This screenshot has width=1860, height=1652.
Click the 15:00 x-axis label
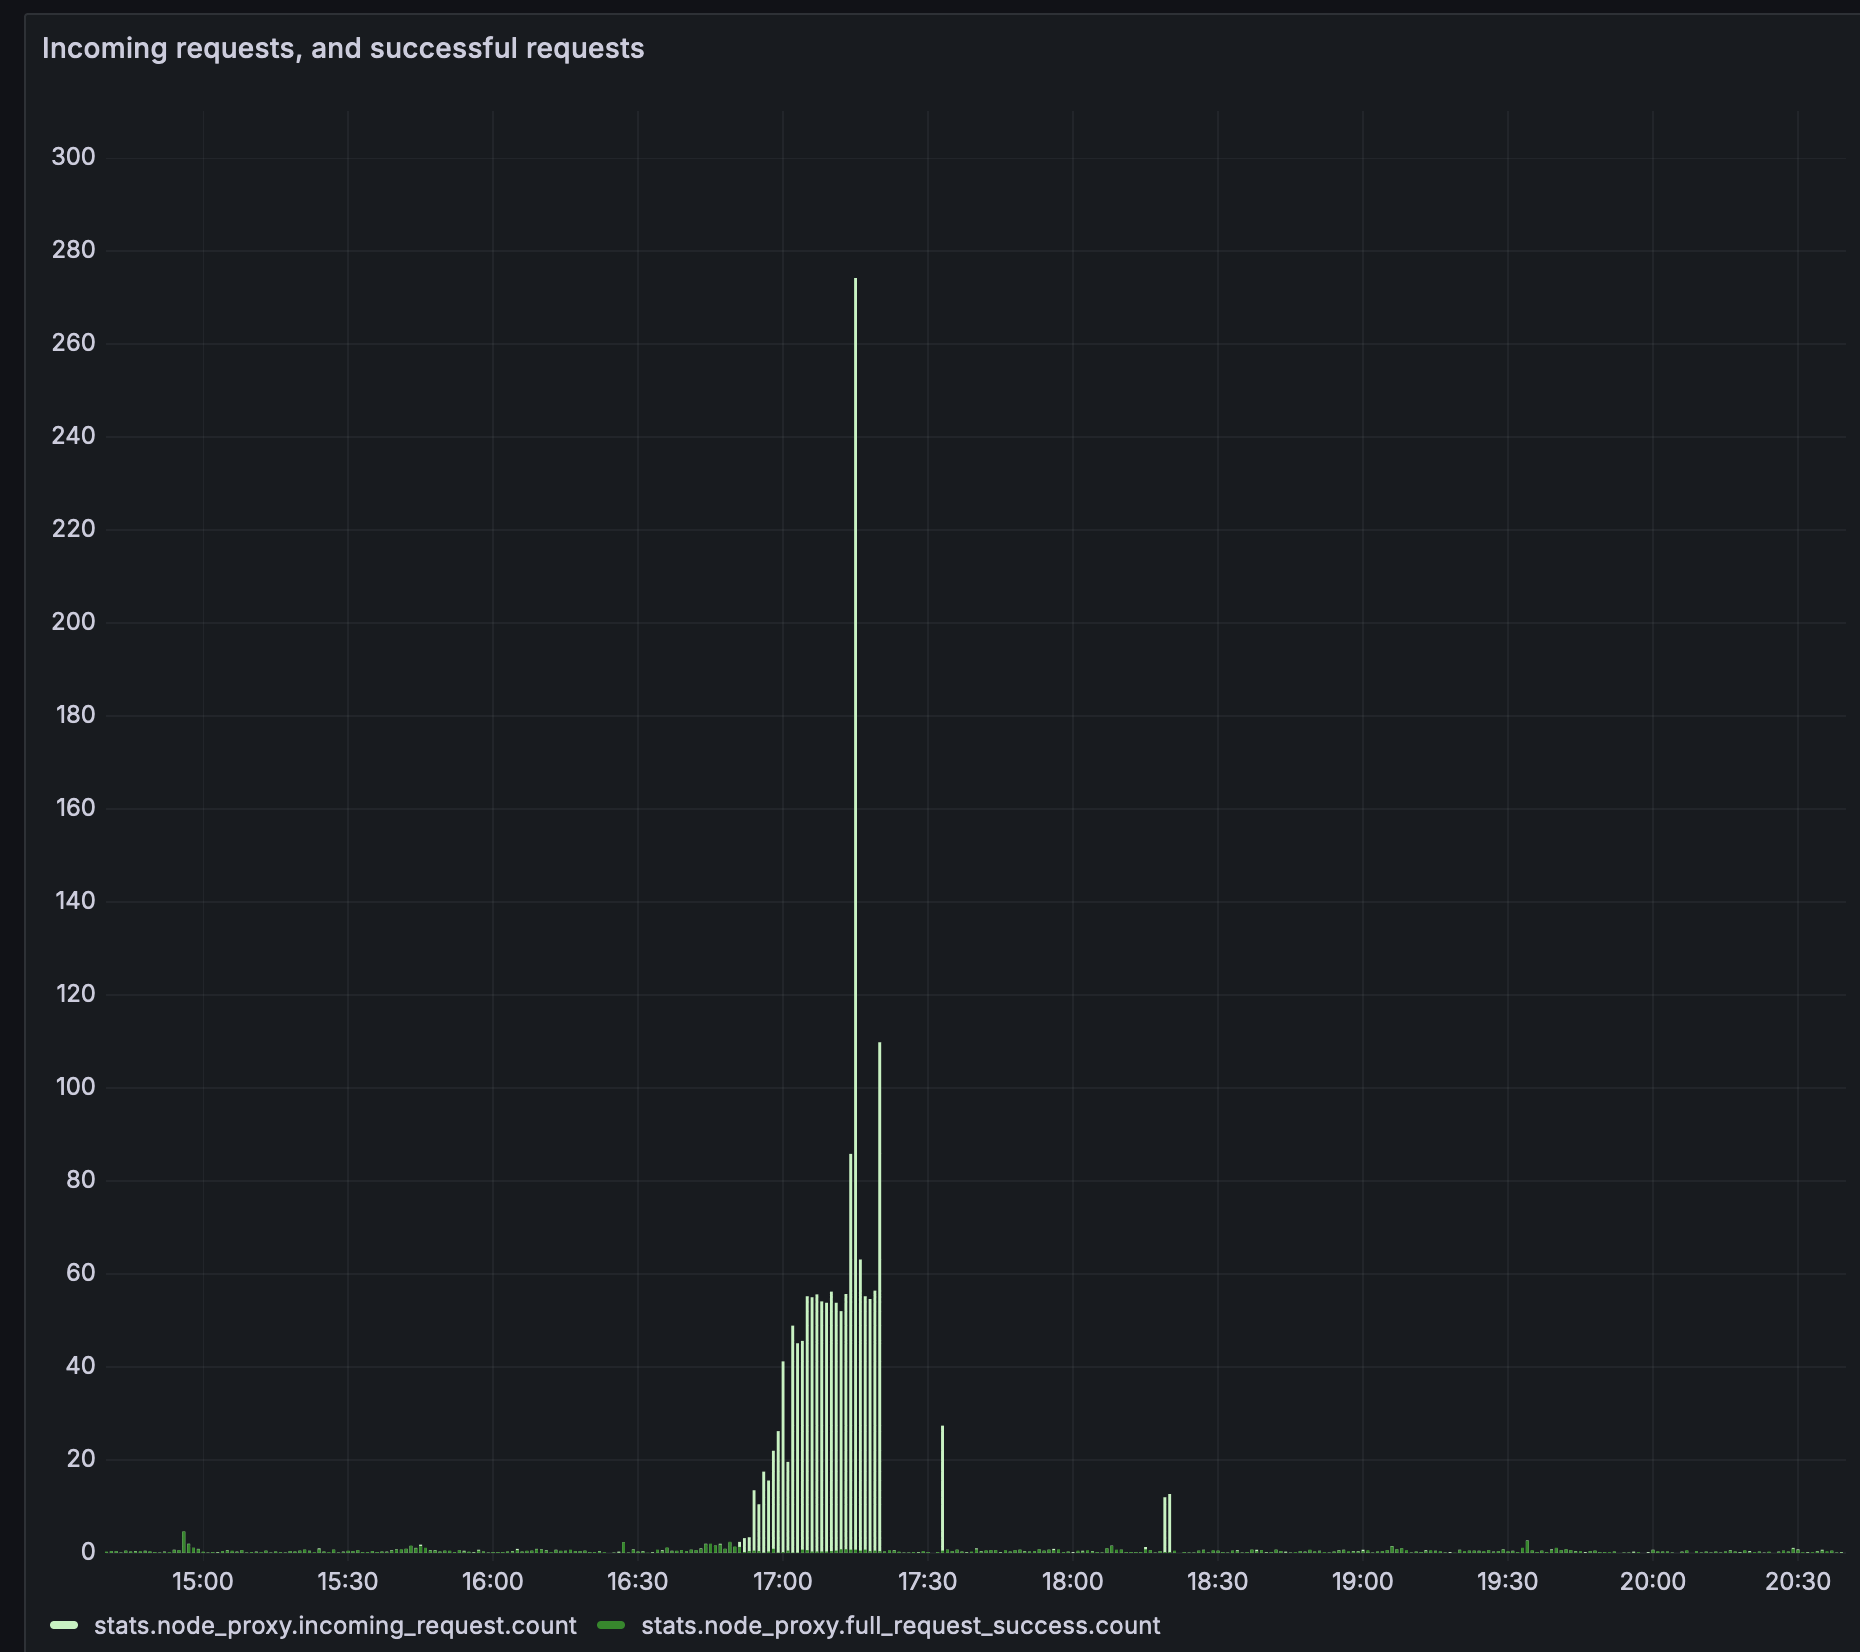coord(202,1581)
